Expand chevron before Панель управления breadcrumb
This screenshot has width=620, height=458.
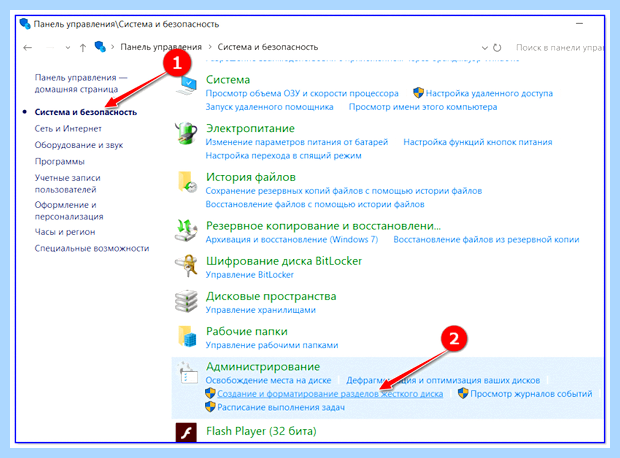pos(112,47)
